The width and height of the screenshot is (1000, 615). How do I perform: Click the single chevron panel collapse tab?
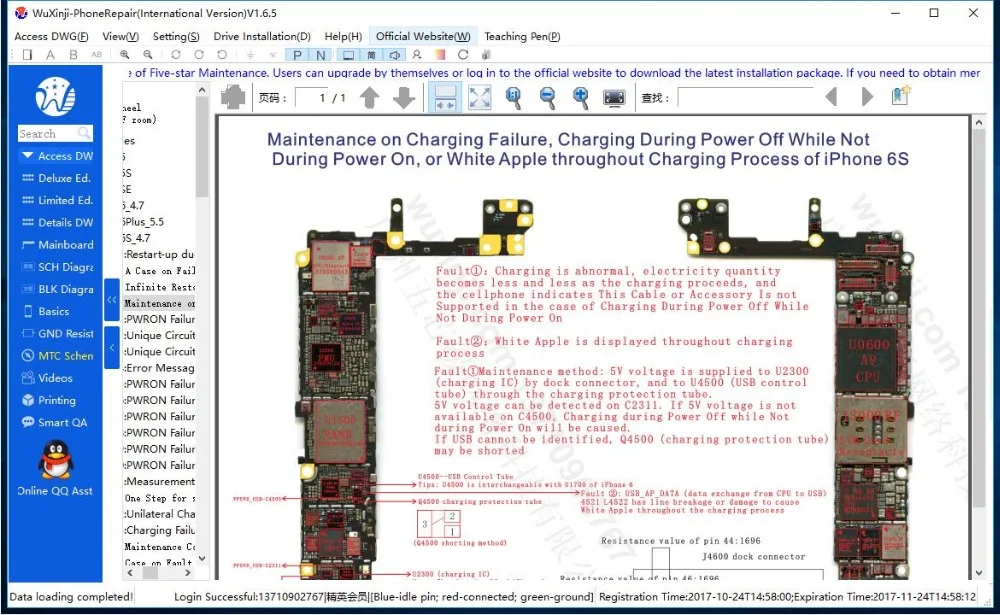112,348
